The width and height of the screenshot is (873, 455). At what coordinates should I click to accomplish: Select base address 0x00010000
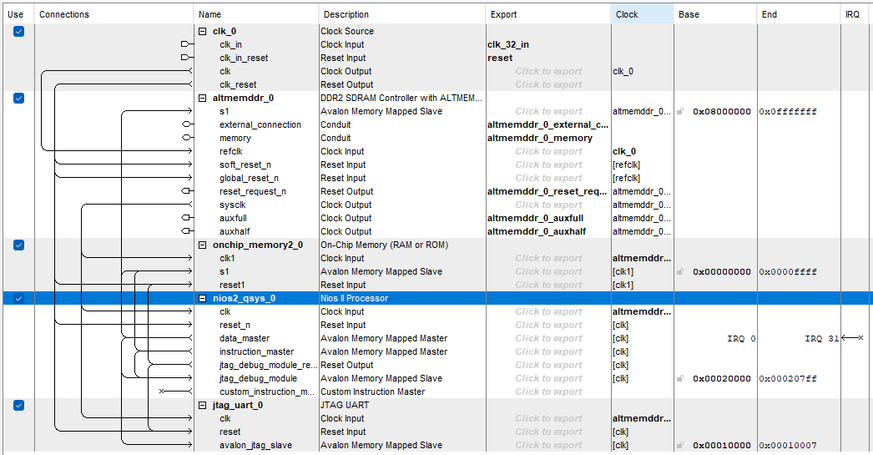click(x=722, y=446)
